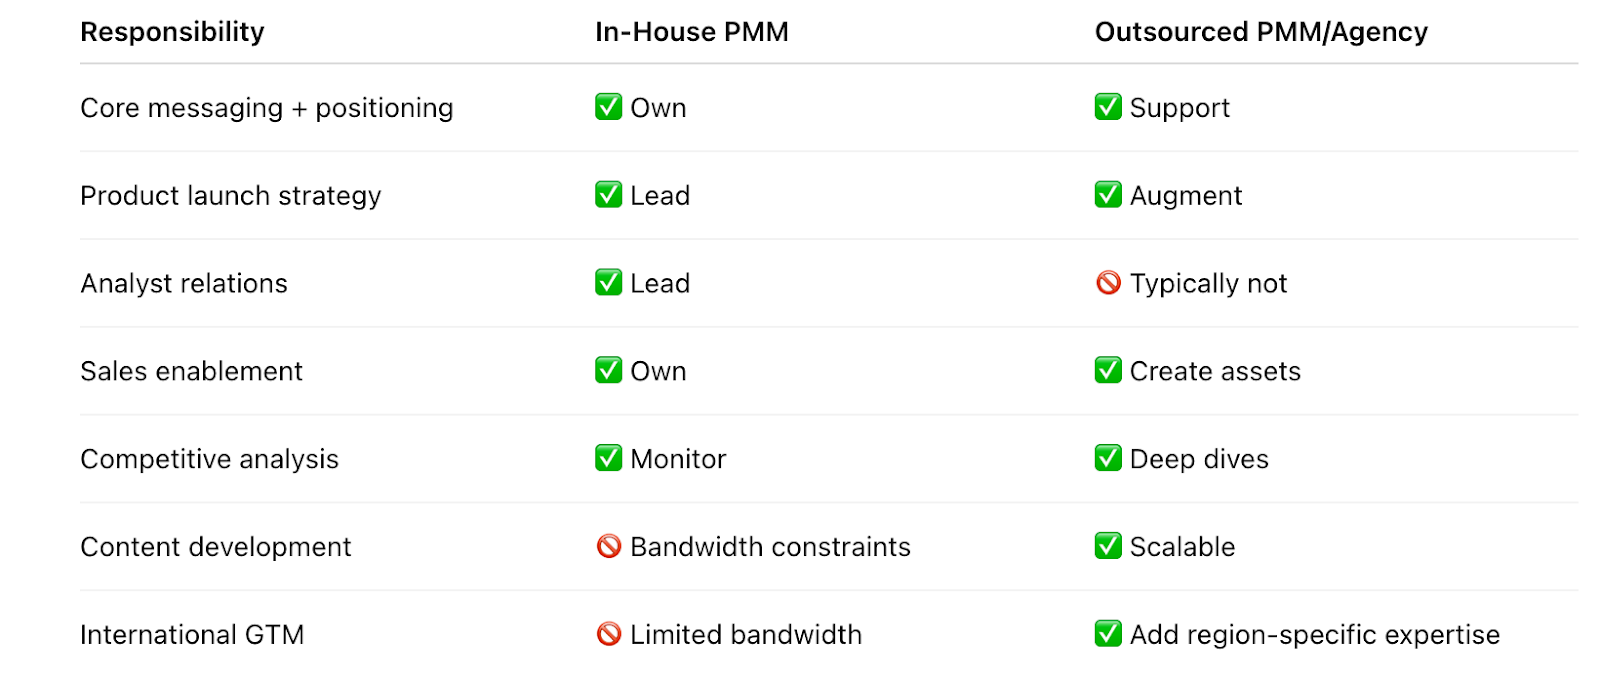
Task: Click the green check icon beside Create assets
Action: [x=1108, y=370]
